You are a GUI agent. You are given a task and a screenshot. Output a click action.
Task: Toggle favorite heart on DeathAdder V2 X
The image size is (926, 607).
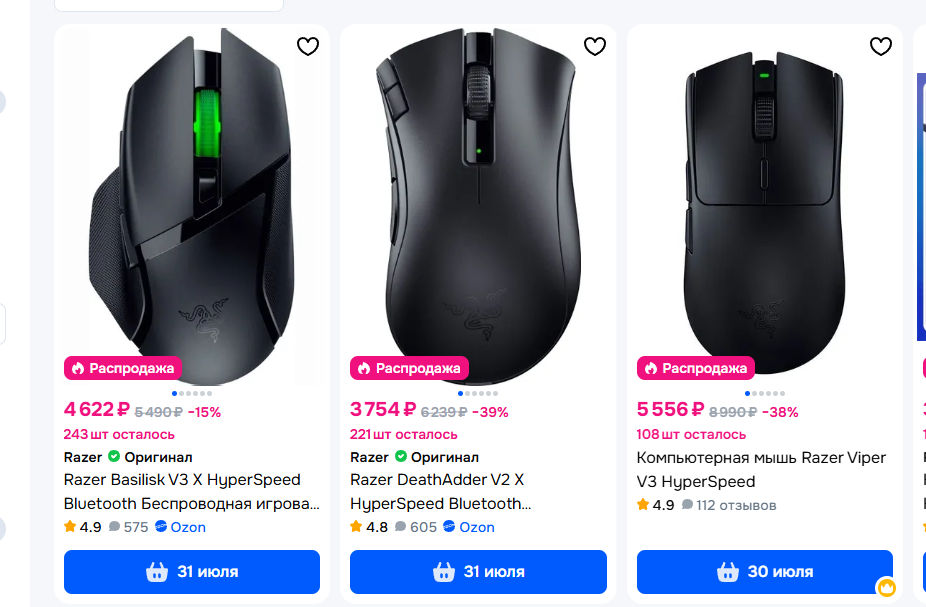[595, 46]
